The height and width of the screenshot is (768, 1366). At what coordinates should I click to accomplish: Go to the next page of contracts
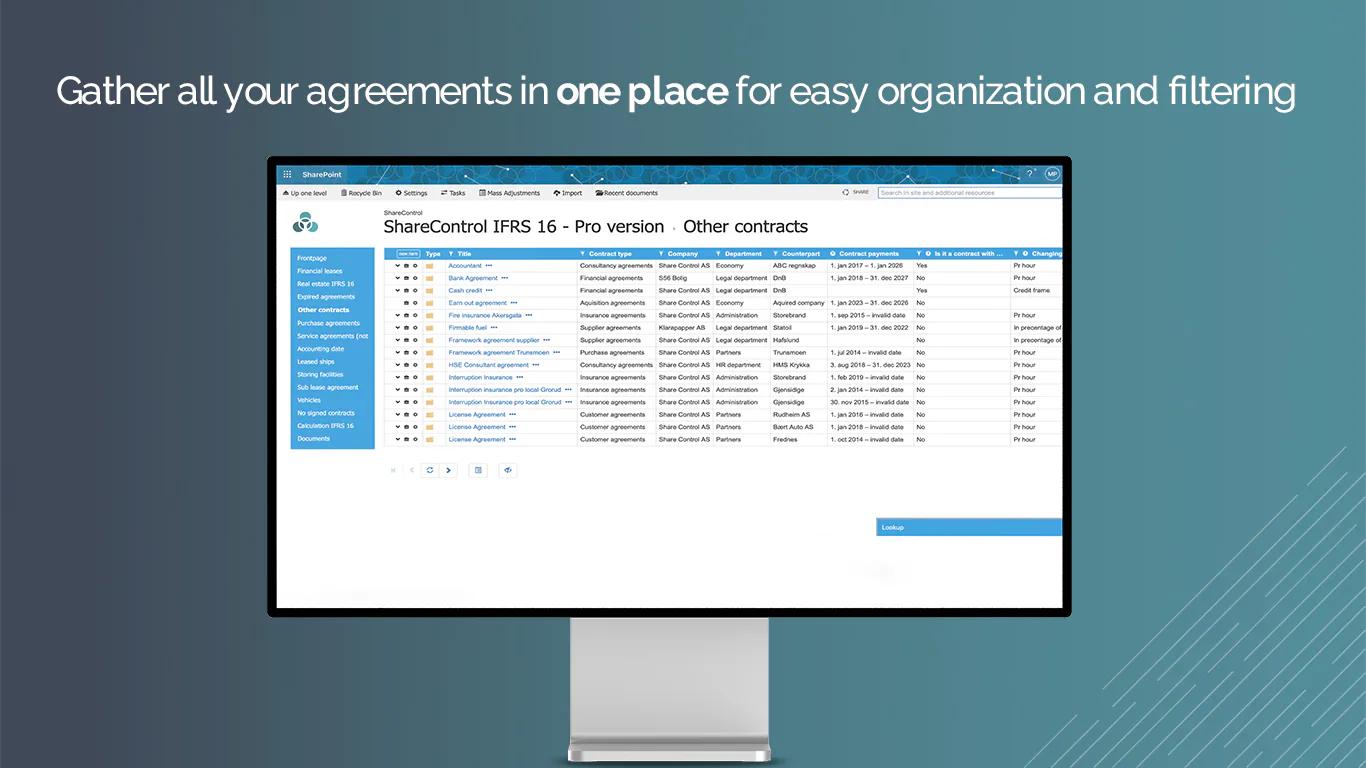click(x=448, y=470)
